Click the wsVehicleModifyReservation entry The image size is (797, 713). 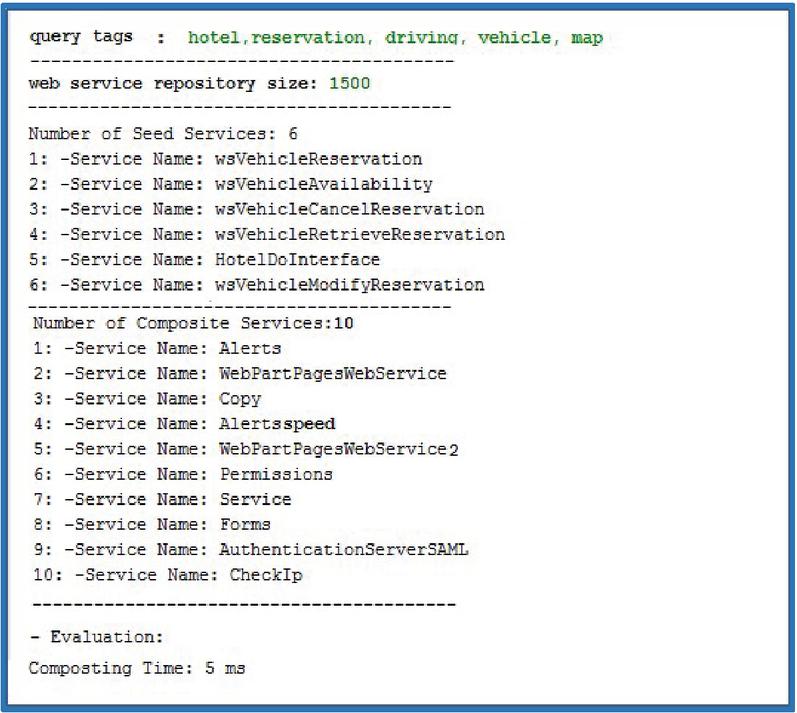tap(349, 285)
